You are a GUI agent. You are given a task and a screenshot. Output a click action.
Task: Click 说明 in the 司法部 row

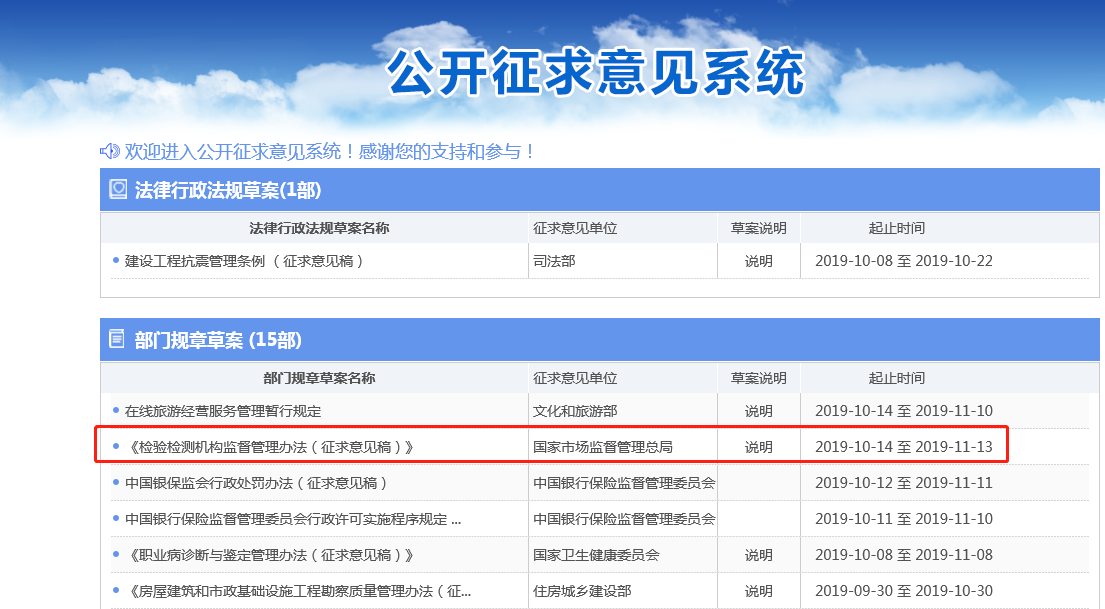click(758, 261)
